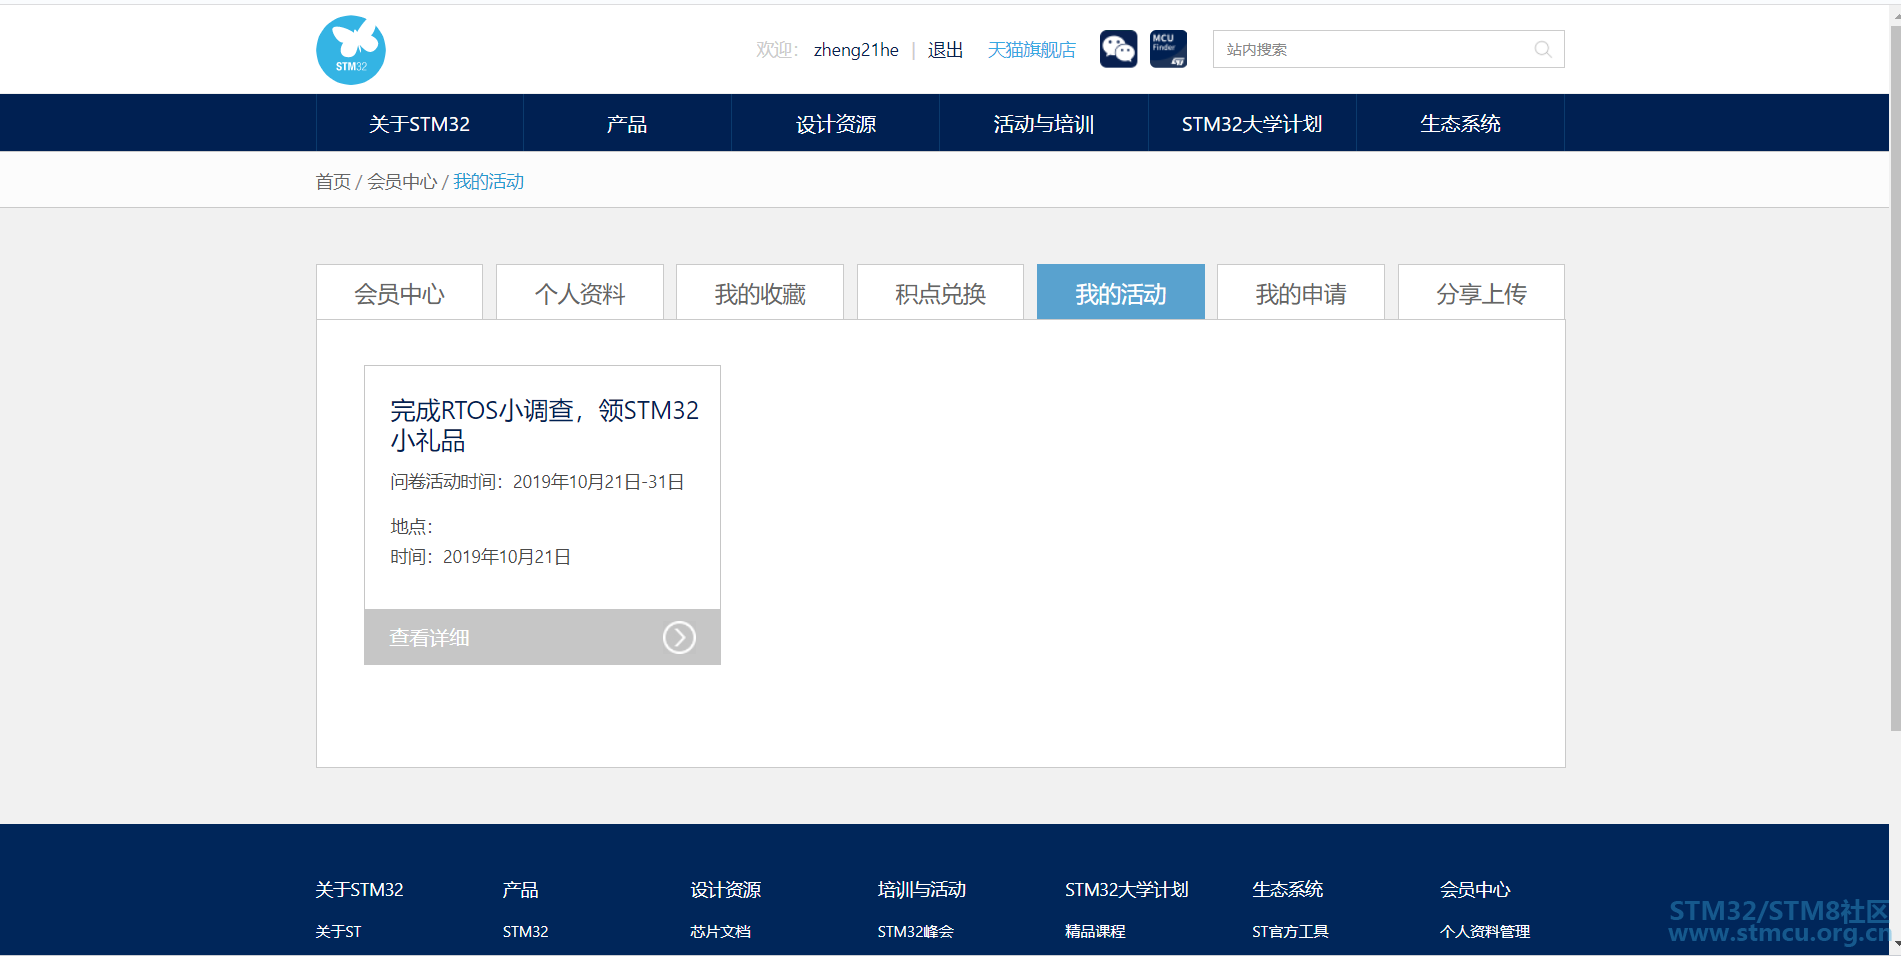
Task: Click the 时间：2019年10月21日 text
Action: click(480, 557)
